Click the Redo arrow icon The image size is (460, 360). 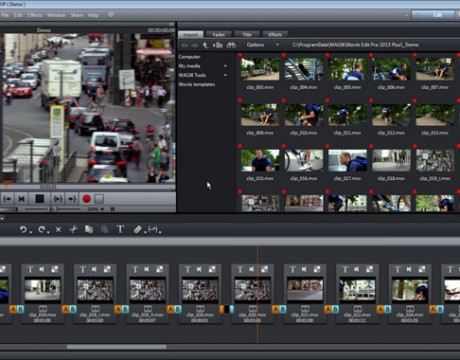click(x=41, y=229)
